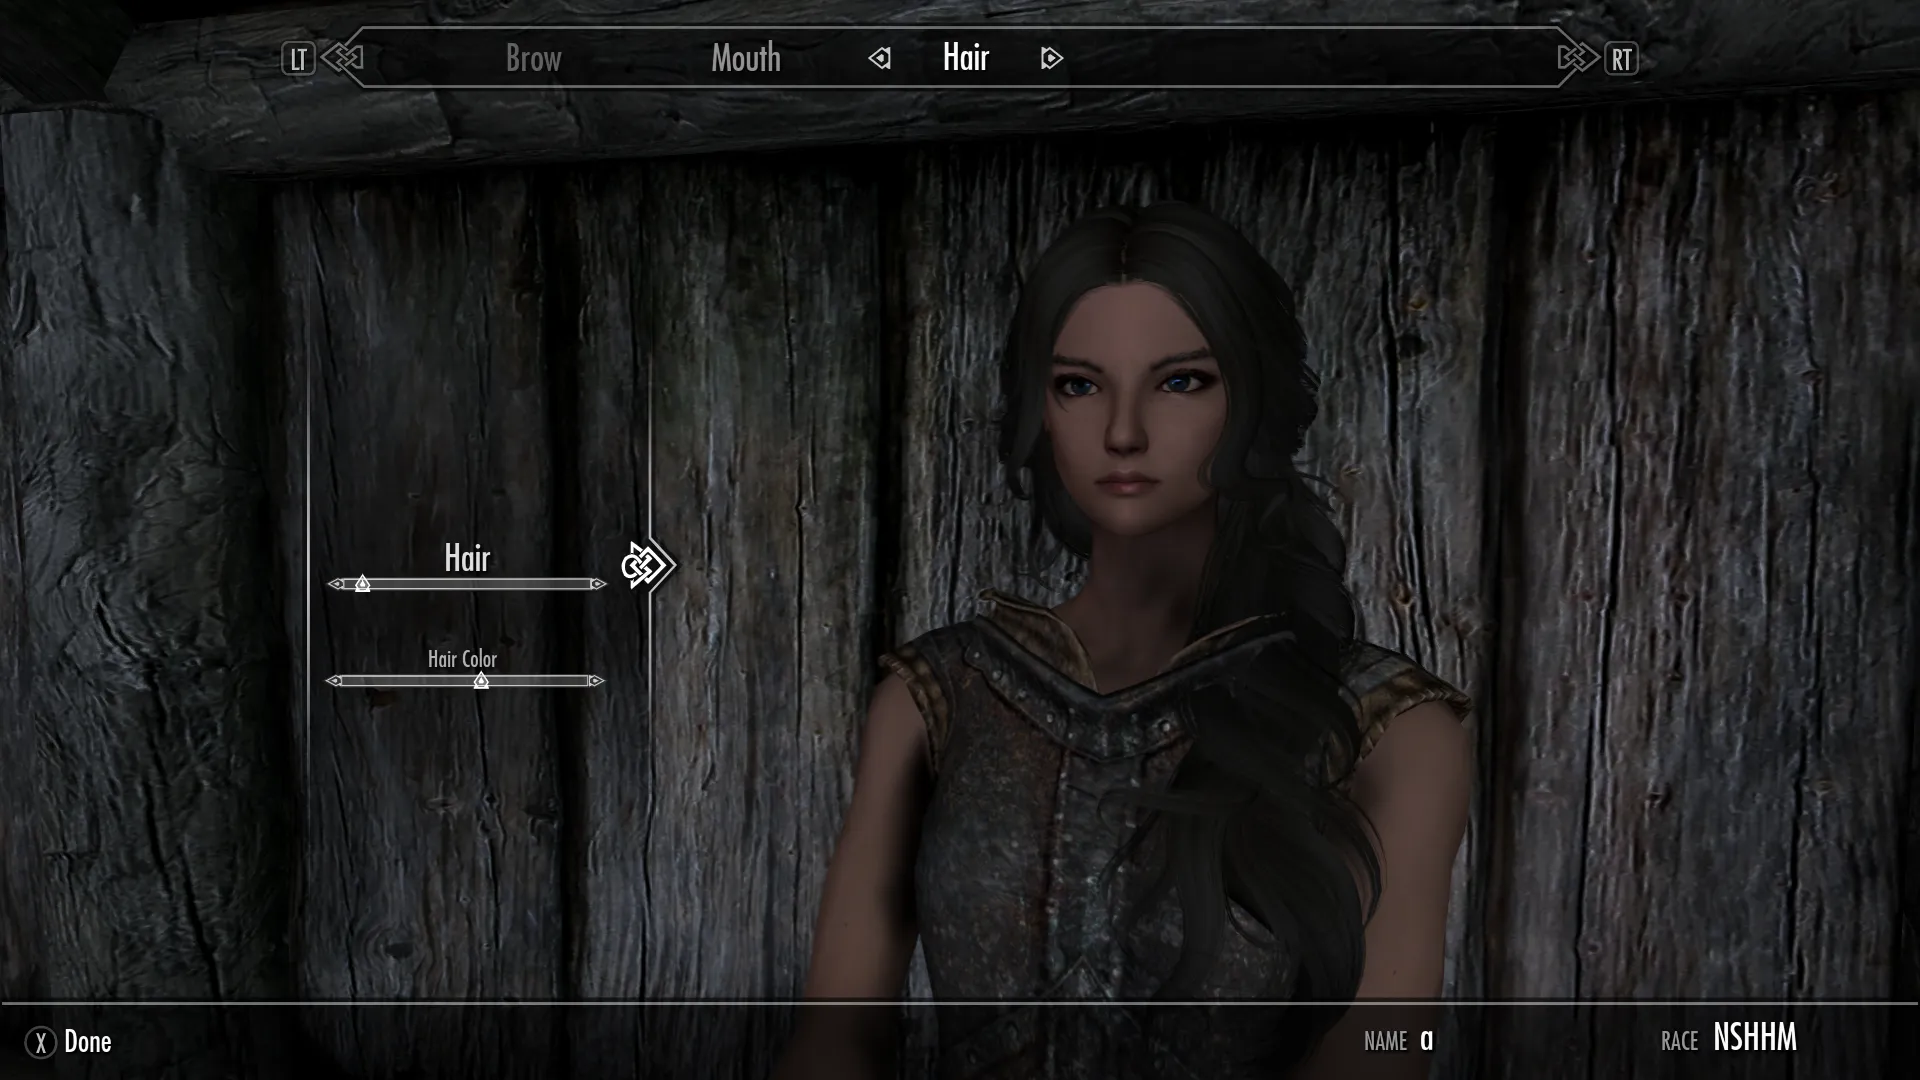Click the NSHHM race text
This screenshot has width=1920, height=1080.
click(1755, 1038)
